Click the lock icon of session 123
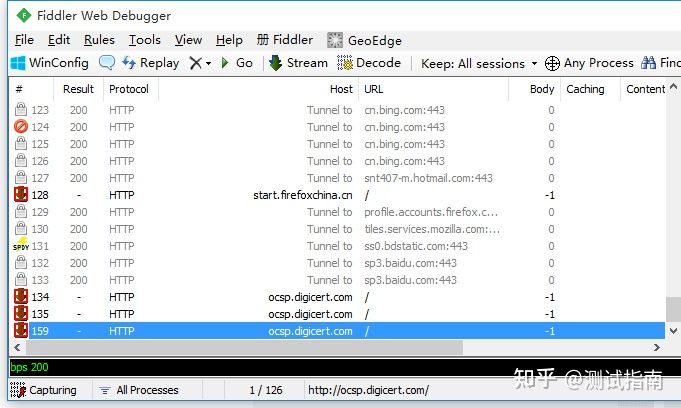This screenshot has height=408, width=681. 20,109
